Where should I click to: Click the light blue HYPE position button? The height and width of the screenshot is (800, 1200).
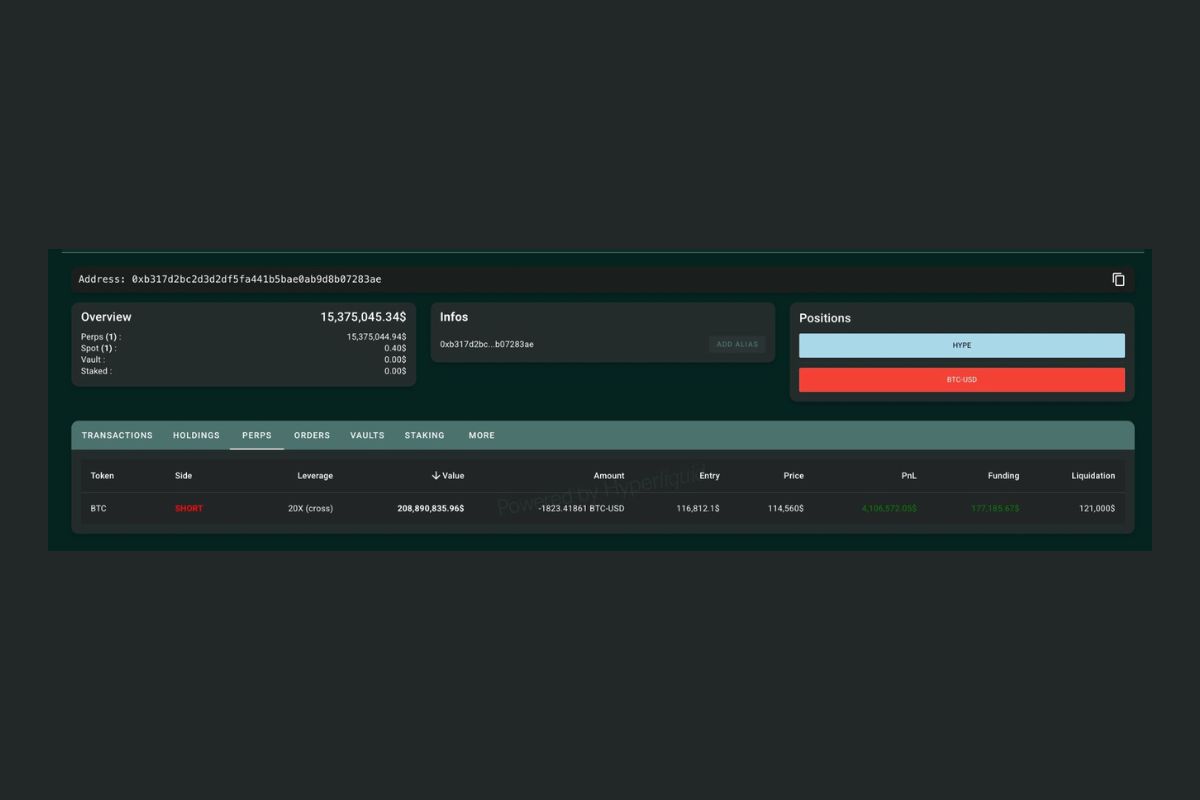961,346
